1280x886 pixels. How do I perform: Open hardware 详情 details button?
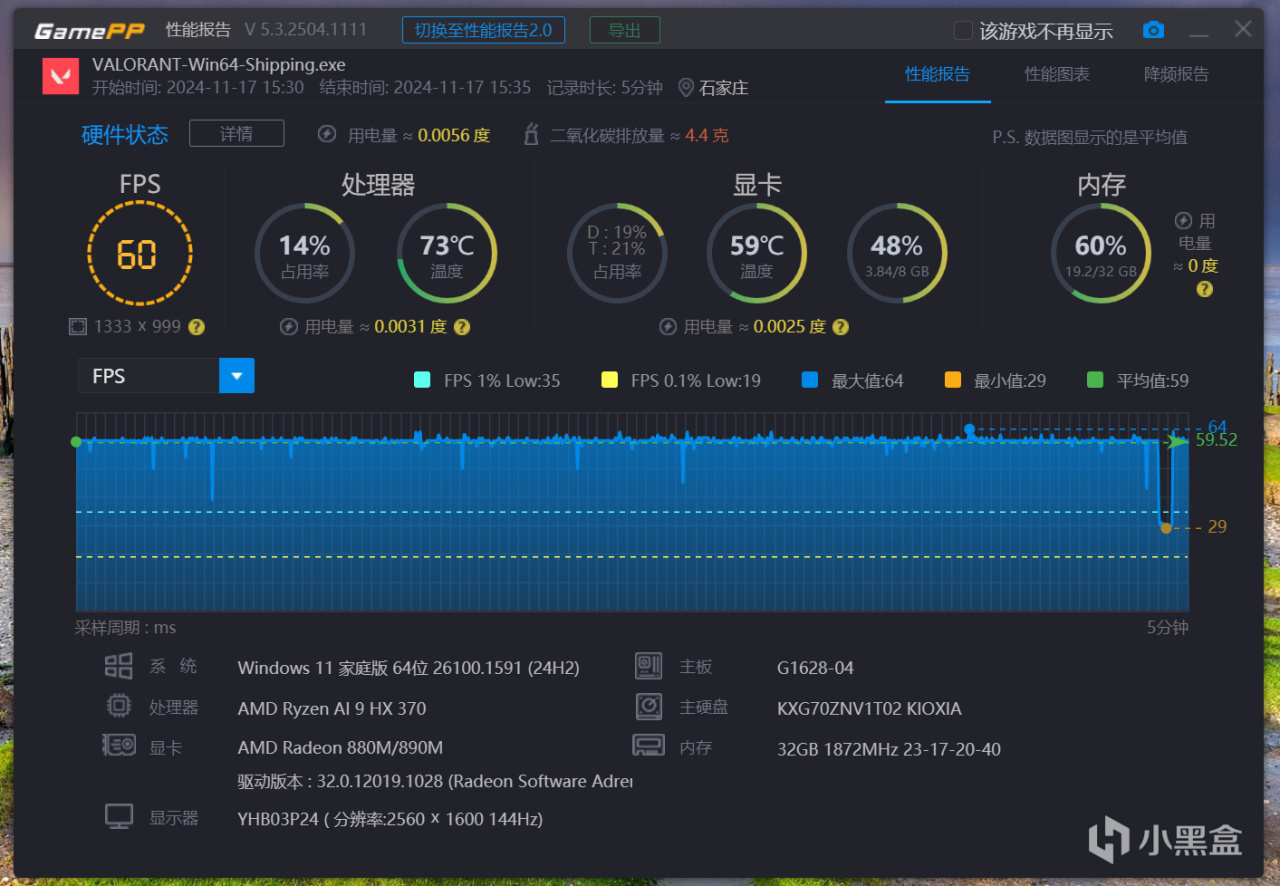point(237,133)
